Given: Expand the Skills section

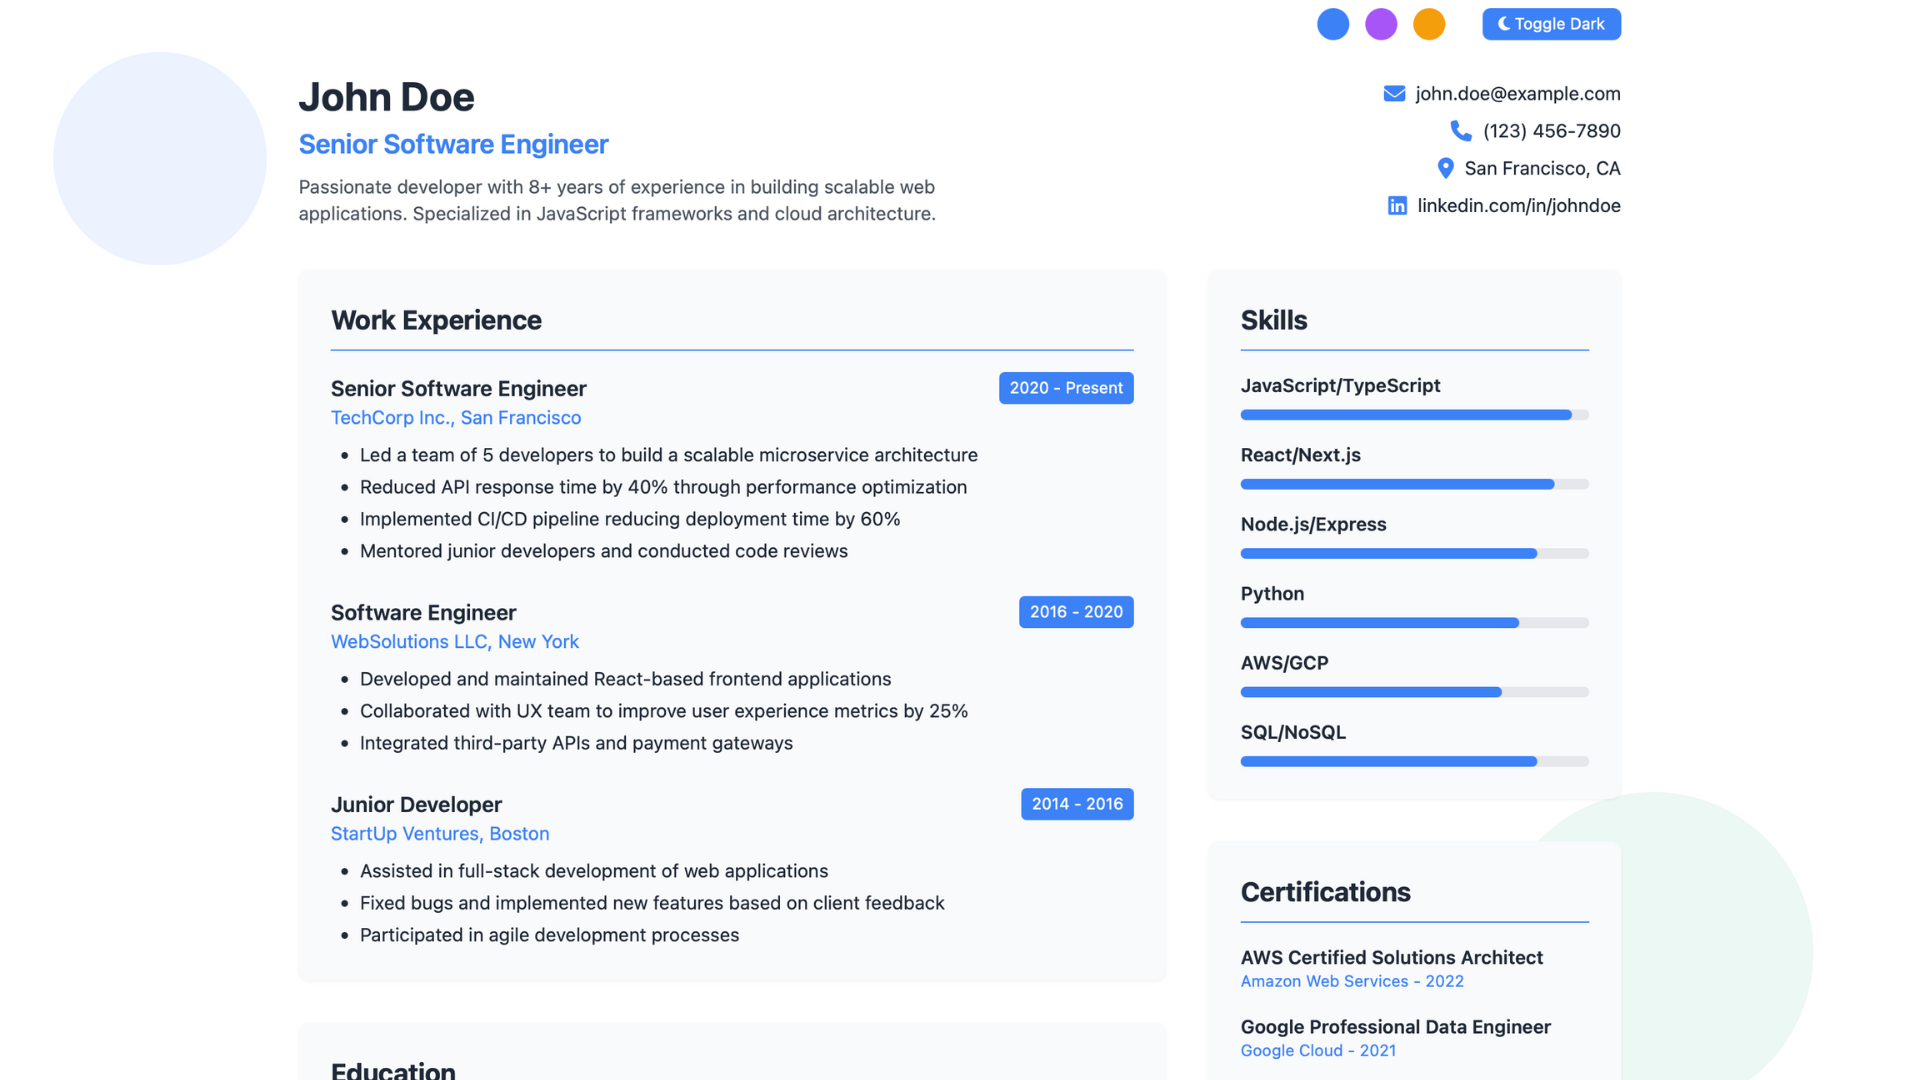Looking at the screenshot, I should tap(1274, 320).
